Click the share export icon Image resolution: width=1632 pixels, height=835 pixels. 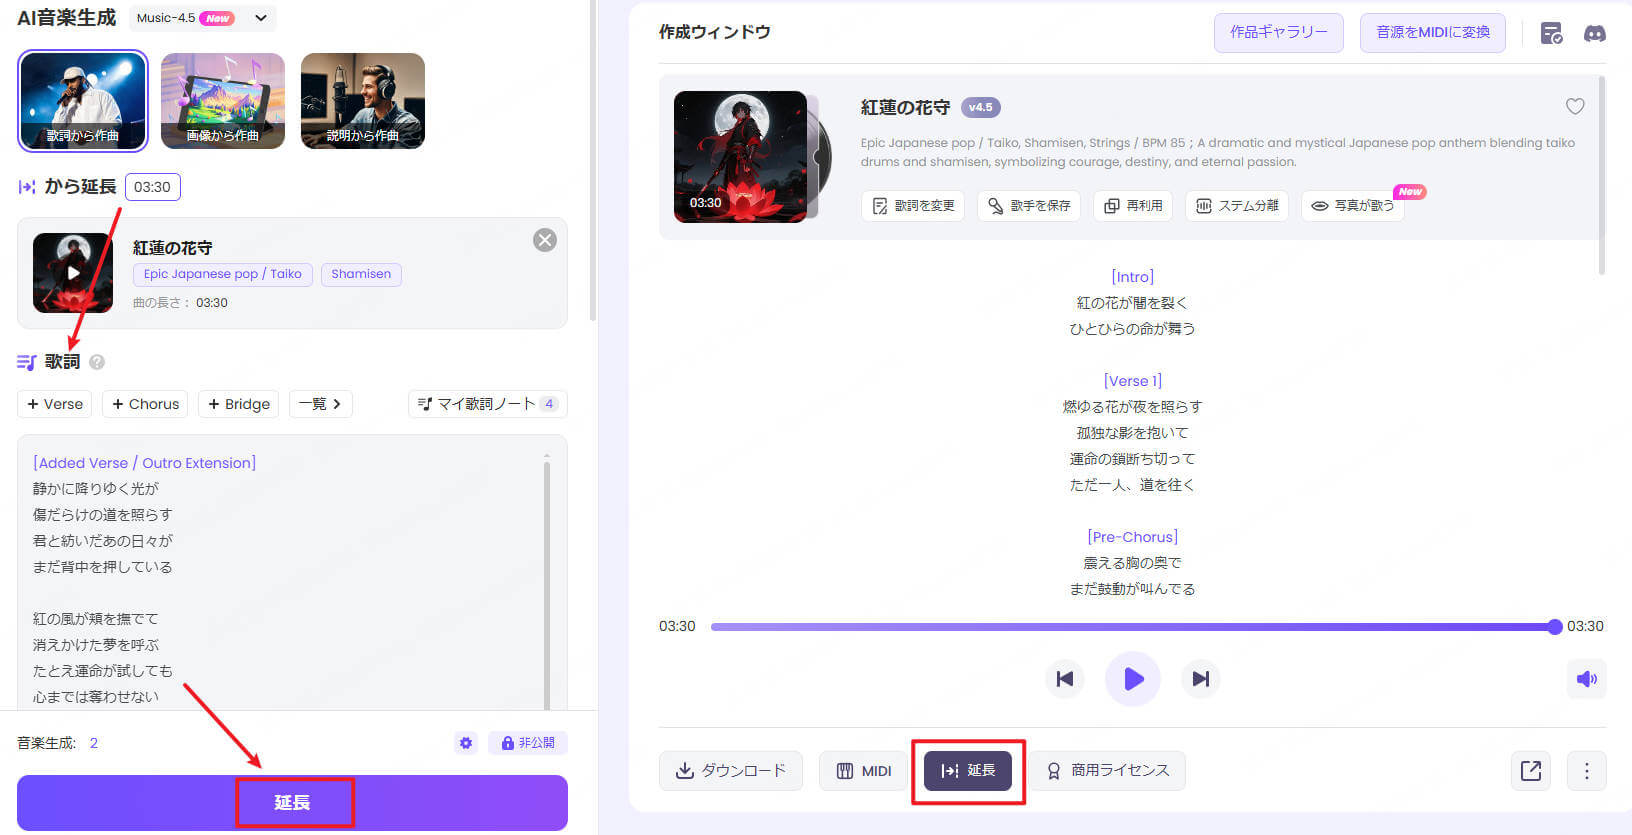tap(1531, 771)
